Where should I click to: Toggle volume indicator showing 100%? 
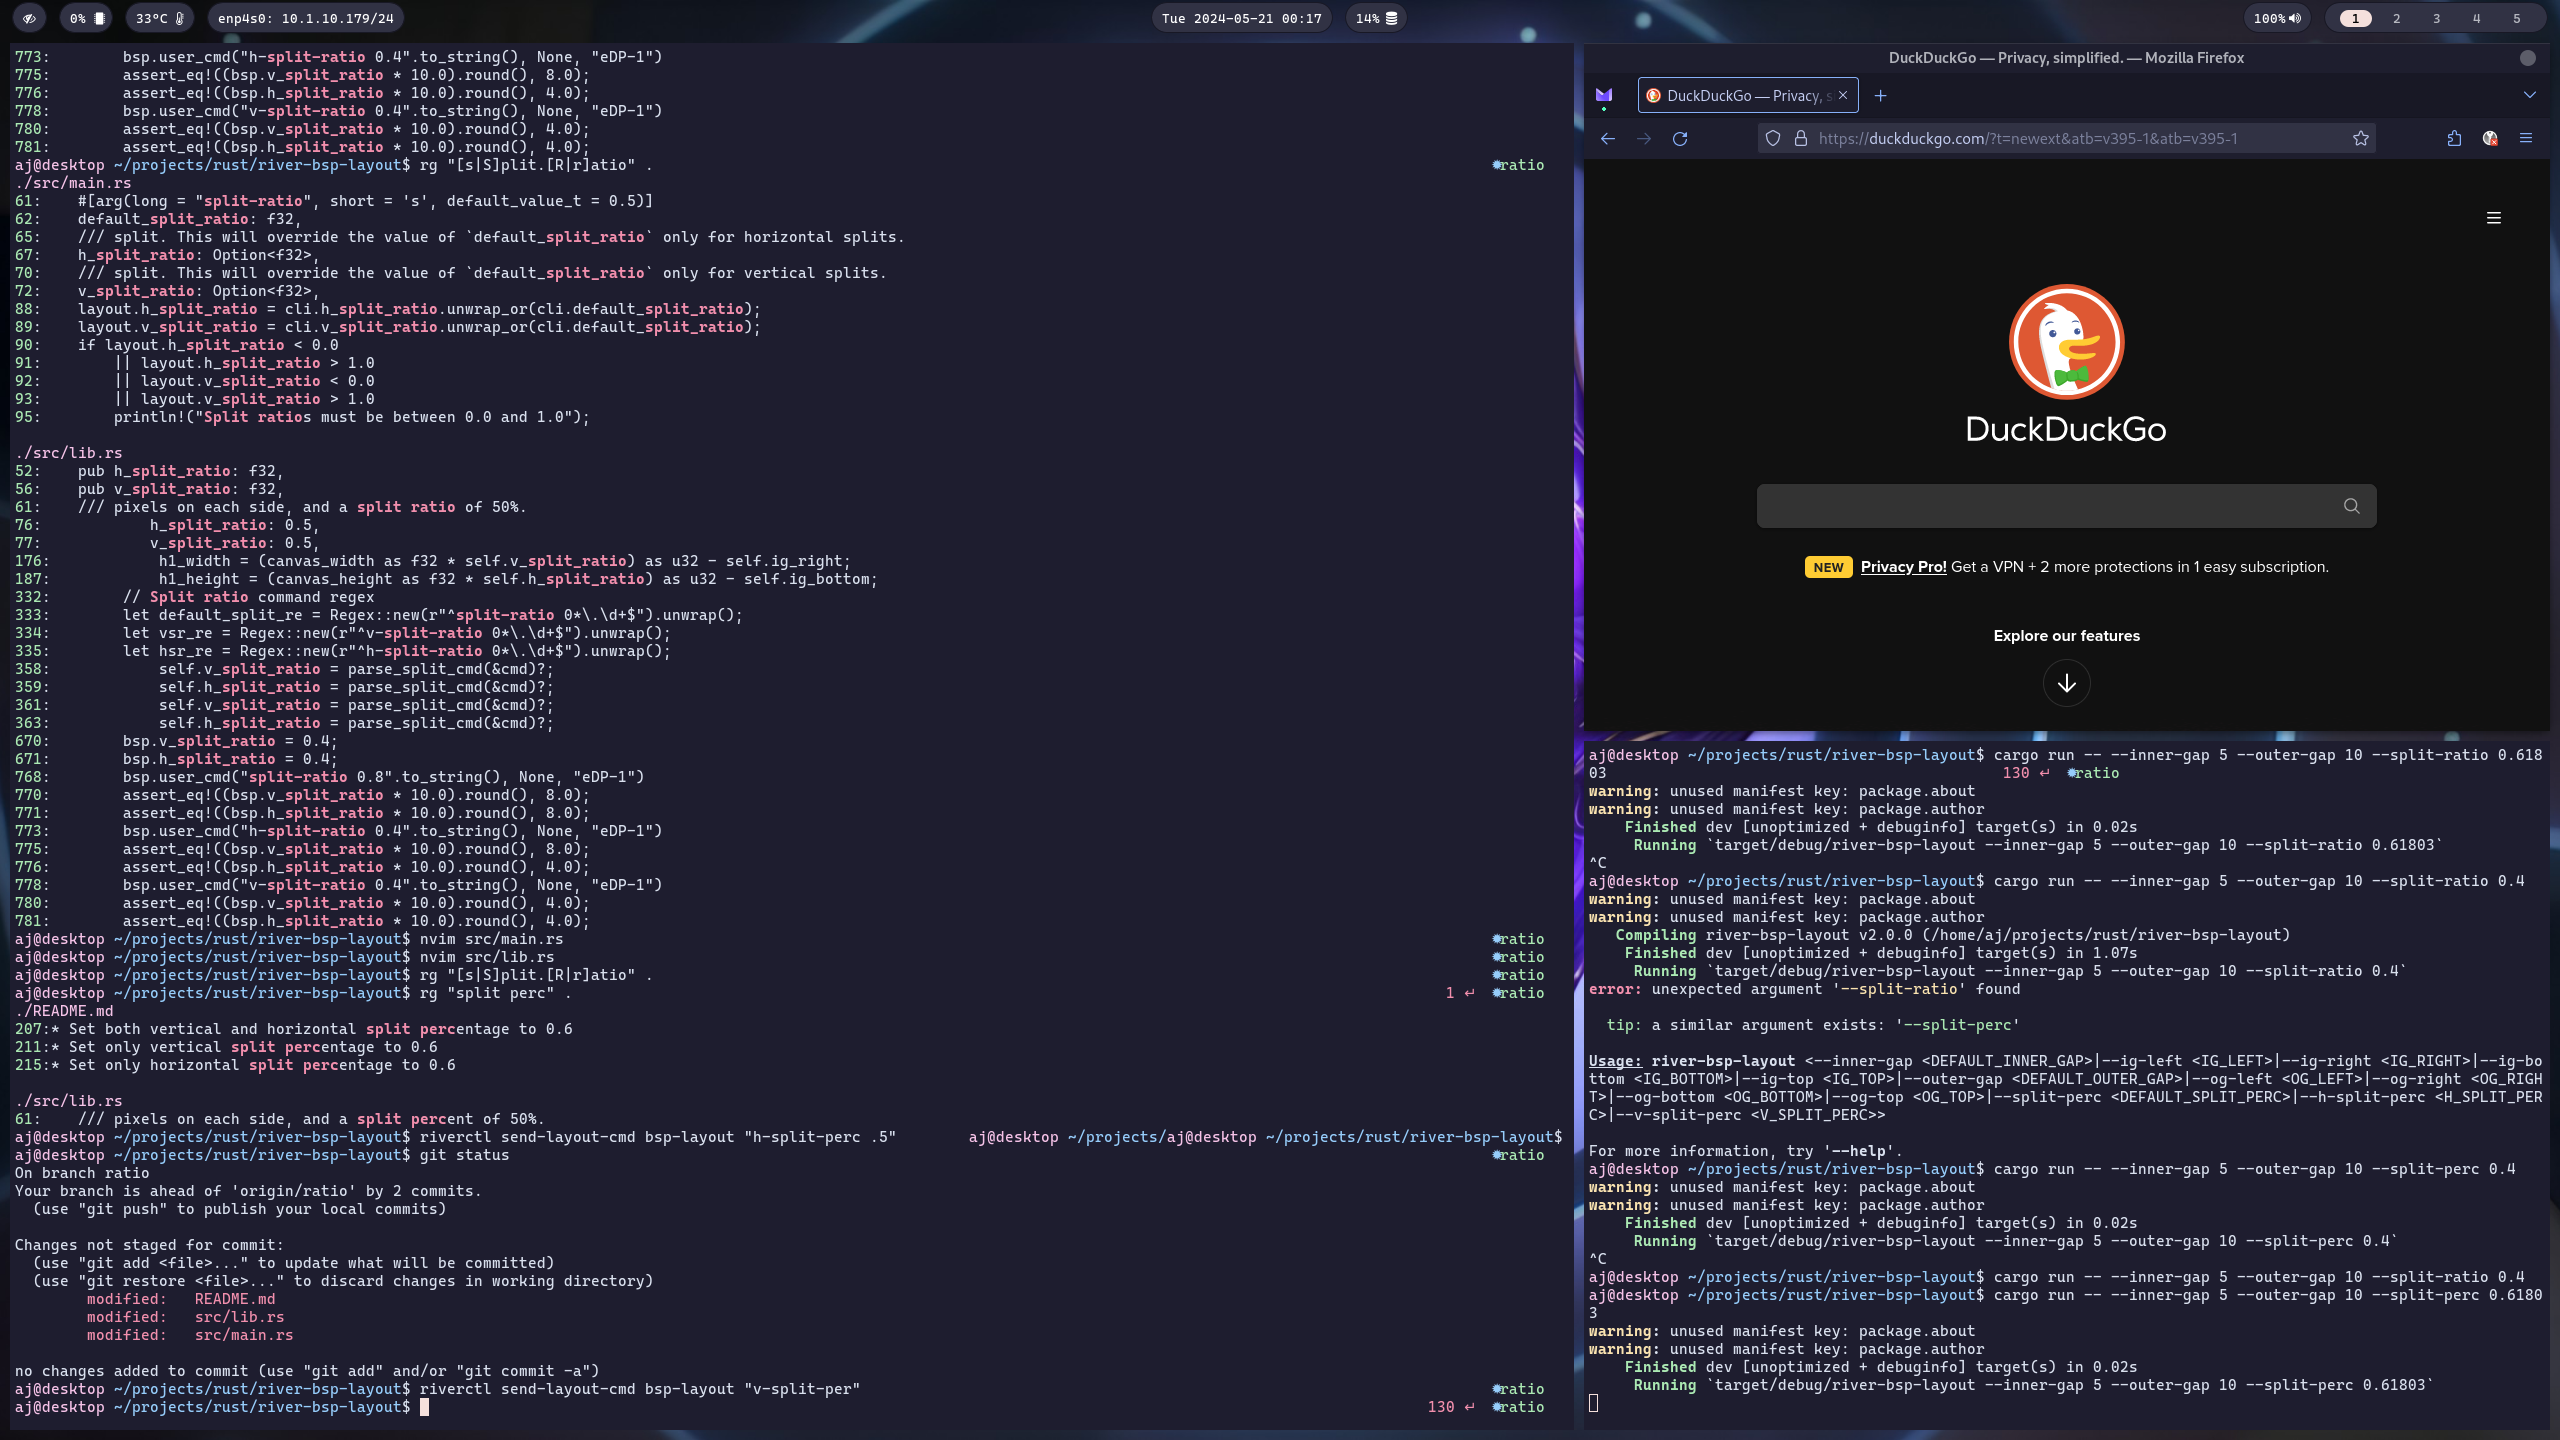pos(2277,18)
